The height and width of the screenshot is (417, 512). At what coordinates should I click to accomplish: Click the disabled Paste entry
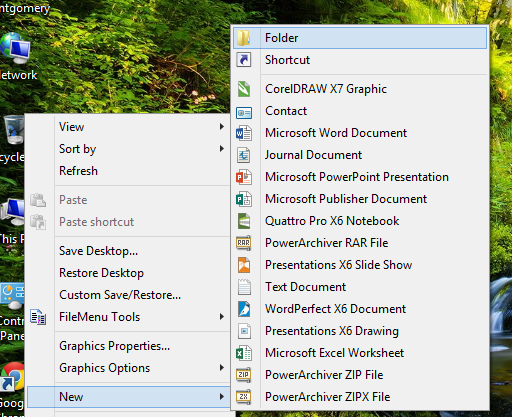point(128,200)
